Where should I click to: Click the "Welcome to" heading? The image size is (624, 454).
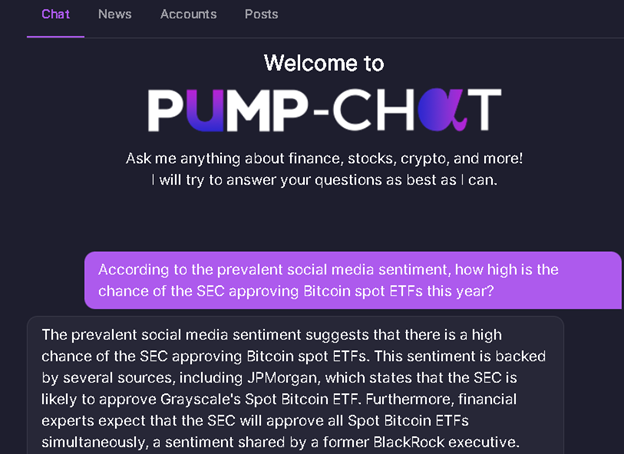pos(324,63)
